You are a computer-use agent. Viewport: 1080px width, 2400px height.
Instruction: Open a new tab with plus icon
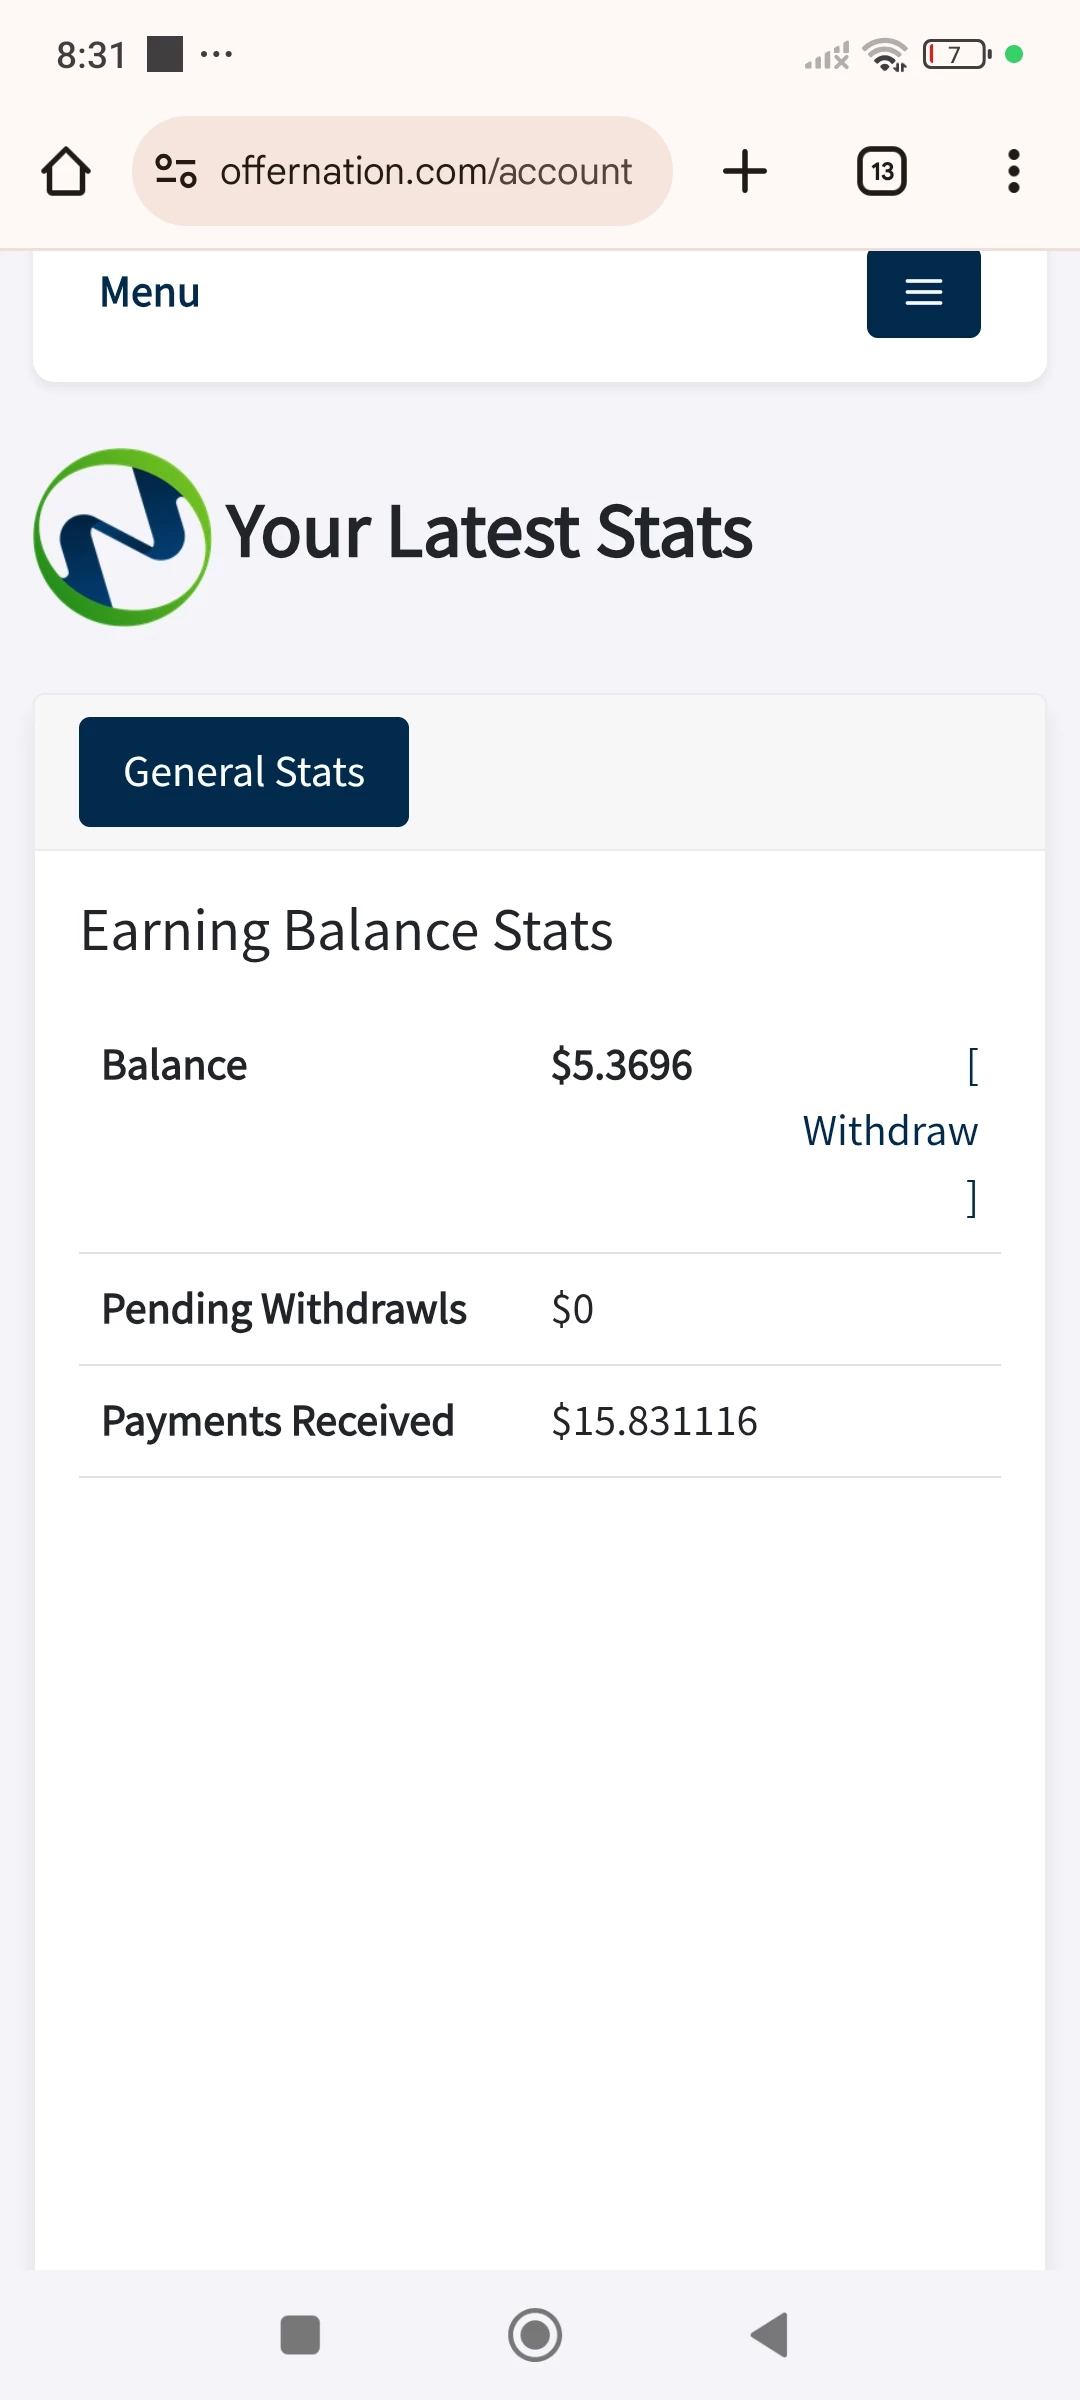pos(745,171)
